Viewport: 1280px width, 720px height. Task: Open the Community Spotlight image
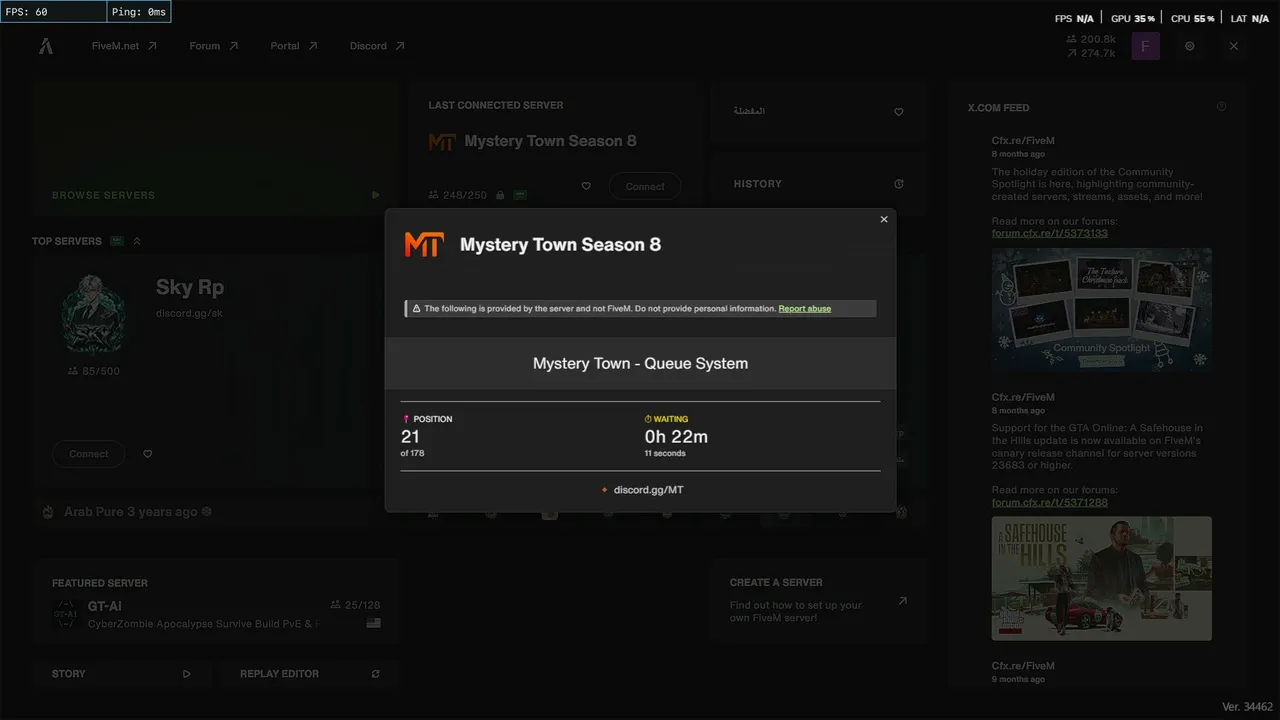click(x=1102, y=310)
